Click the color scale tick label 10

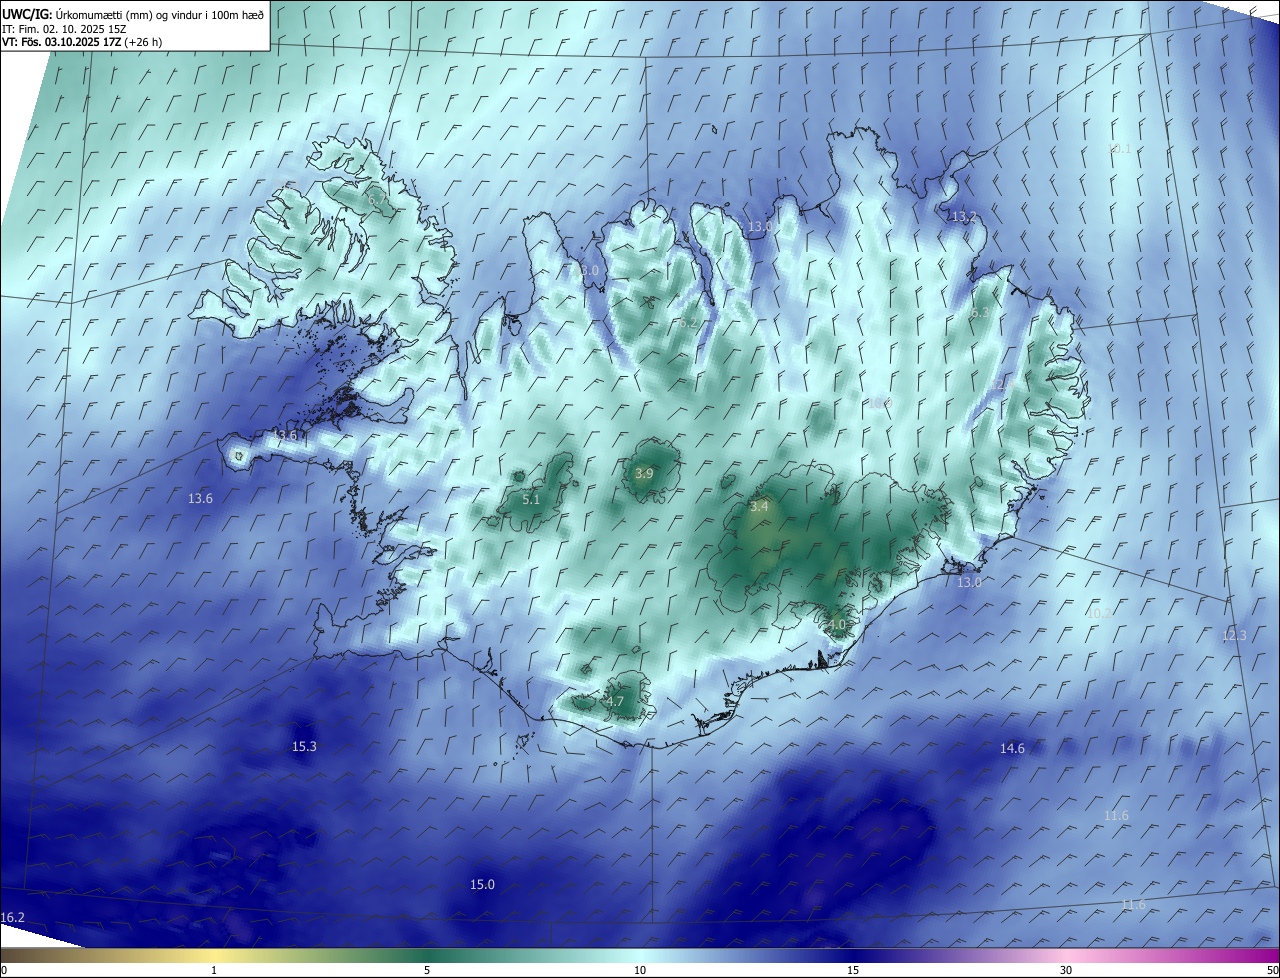click(x=640, y=971)
